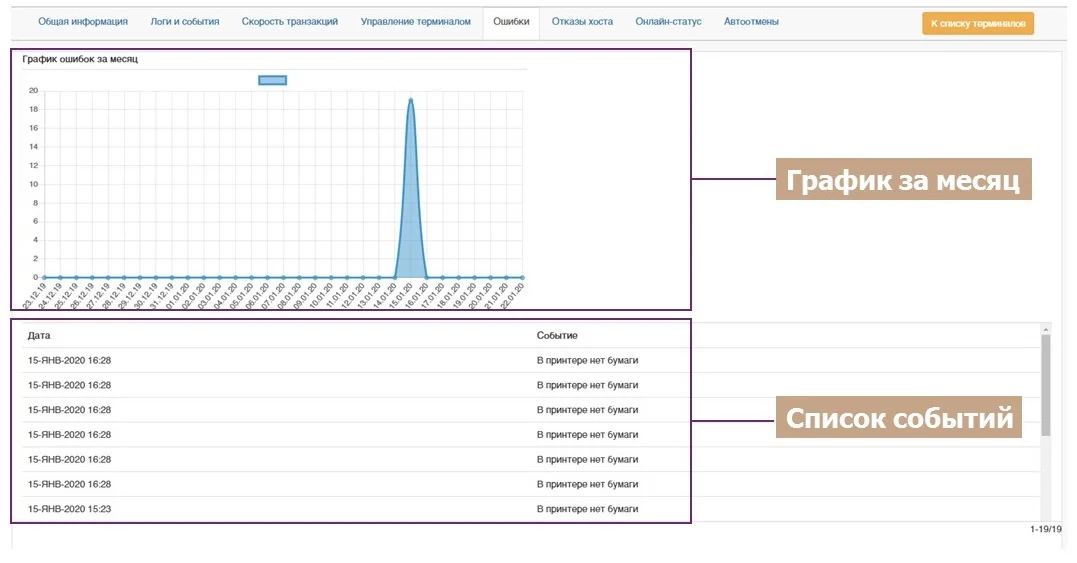Switch to Логи и события tab
This screenshot has height=563, width=1077.
(x=185, y=22)
